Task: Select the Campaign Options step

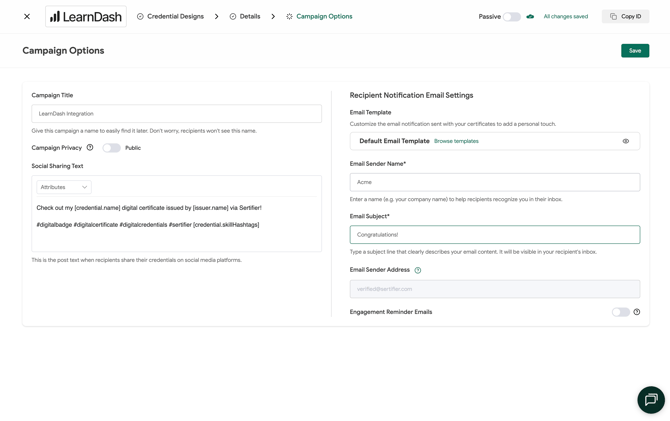Action: tap(319, 16)
